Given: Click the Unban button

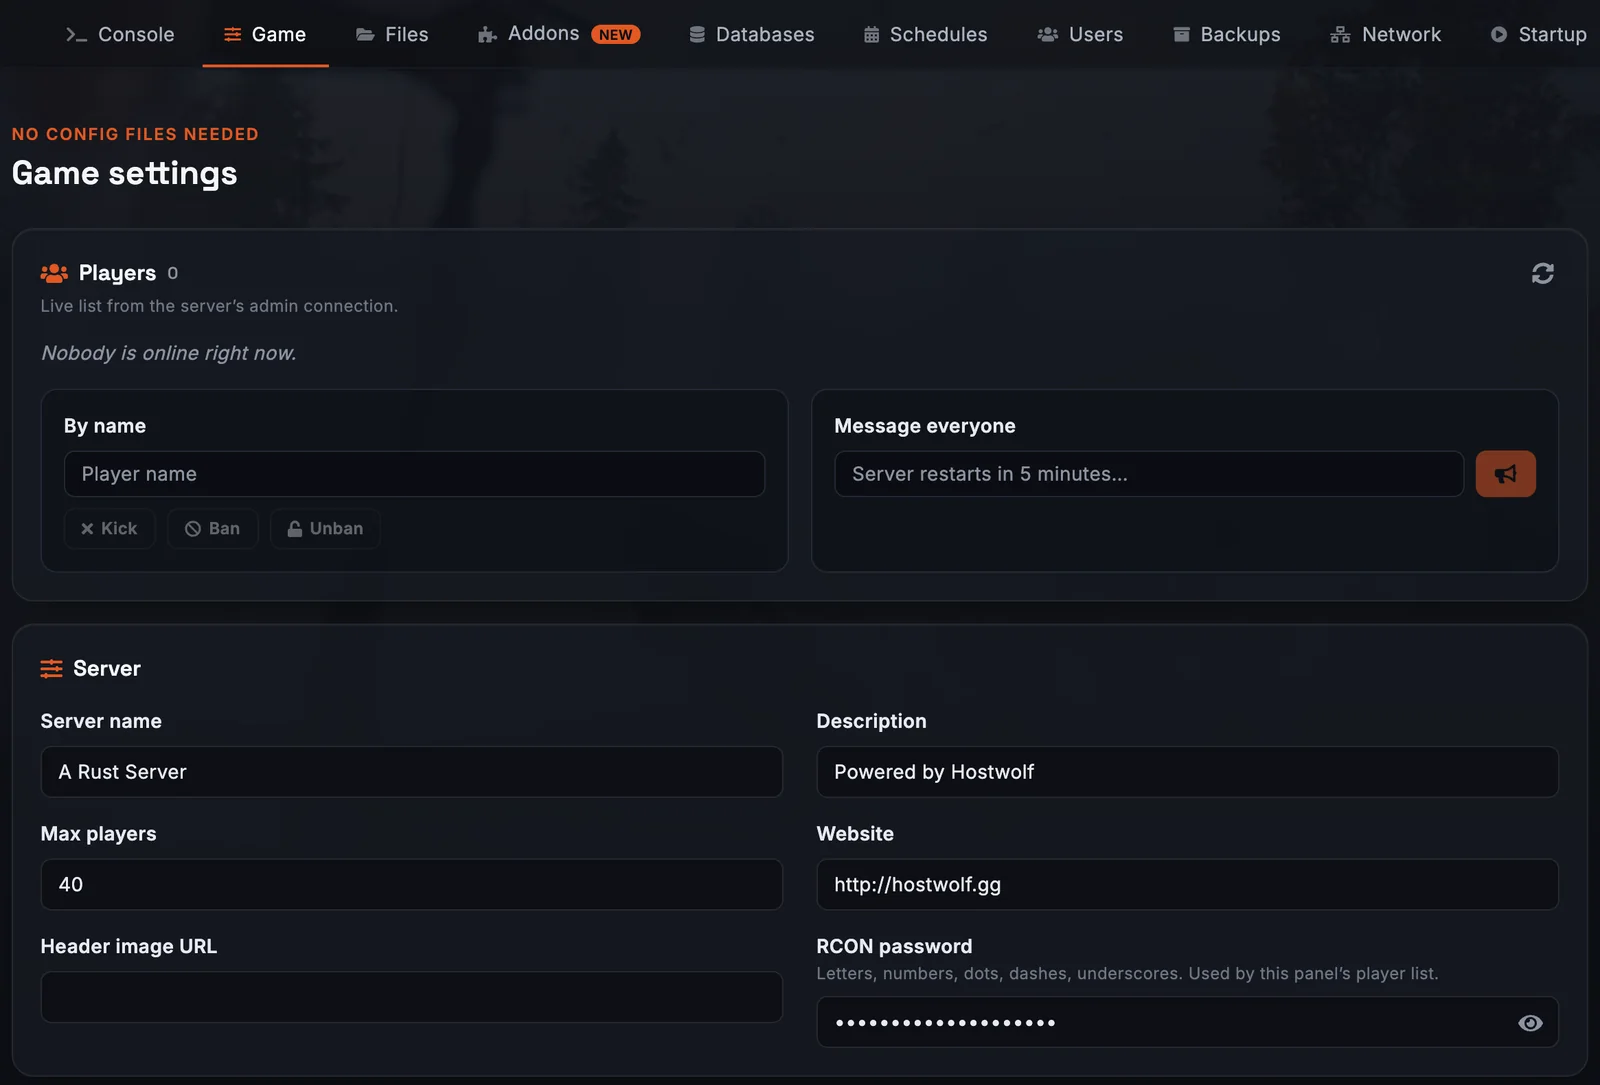Looking at the screenshot, I should tap(325, 529).
